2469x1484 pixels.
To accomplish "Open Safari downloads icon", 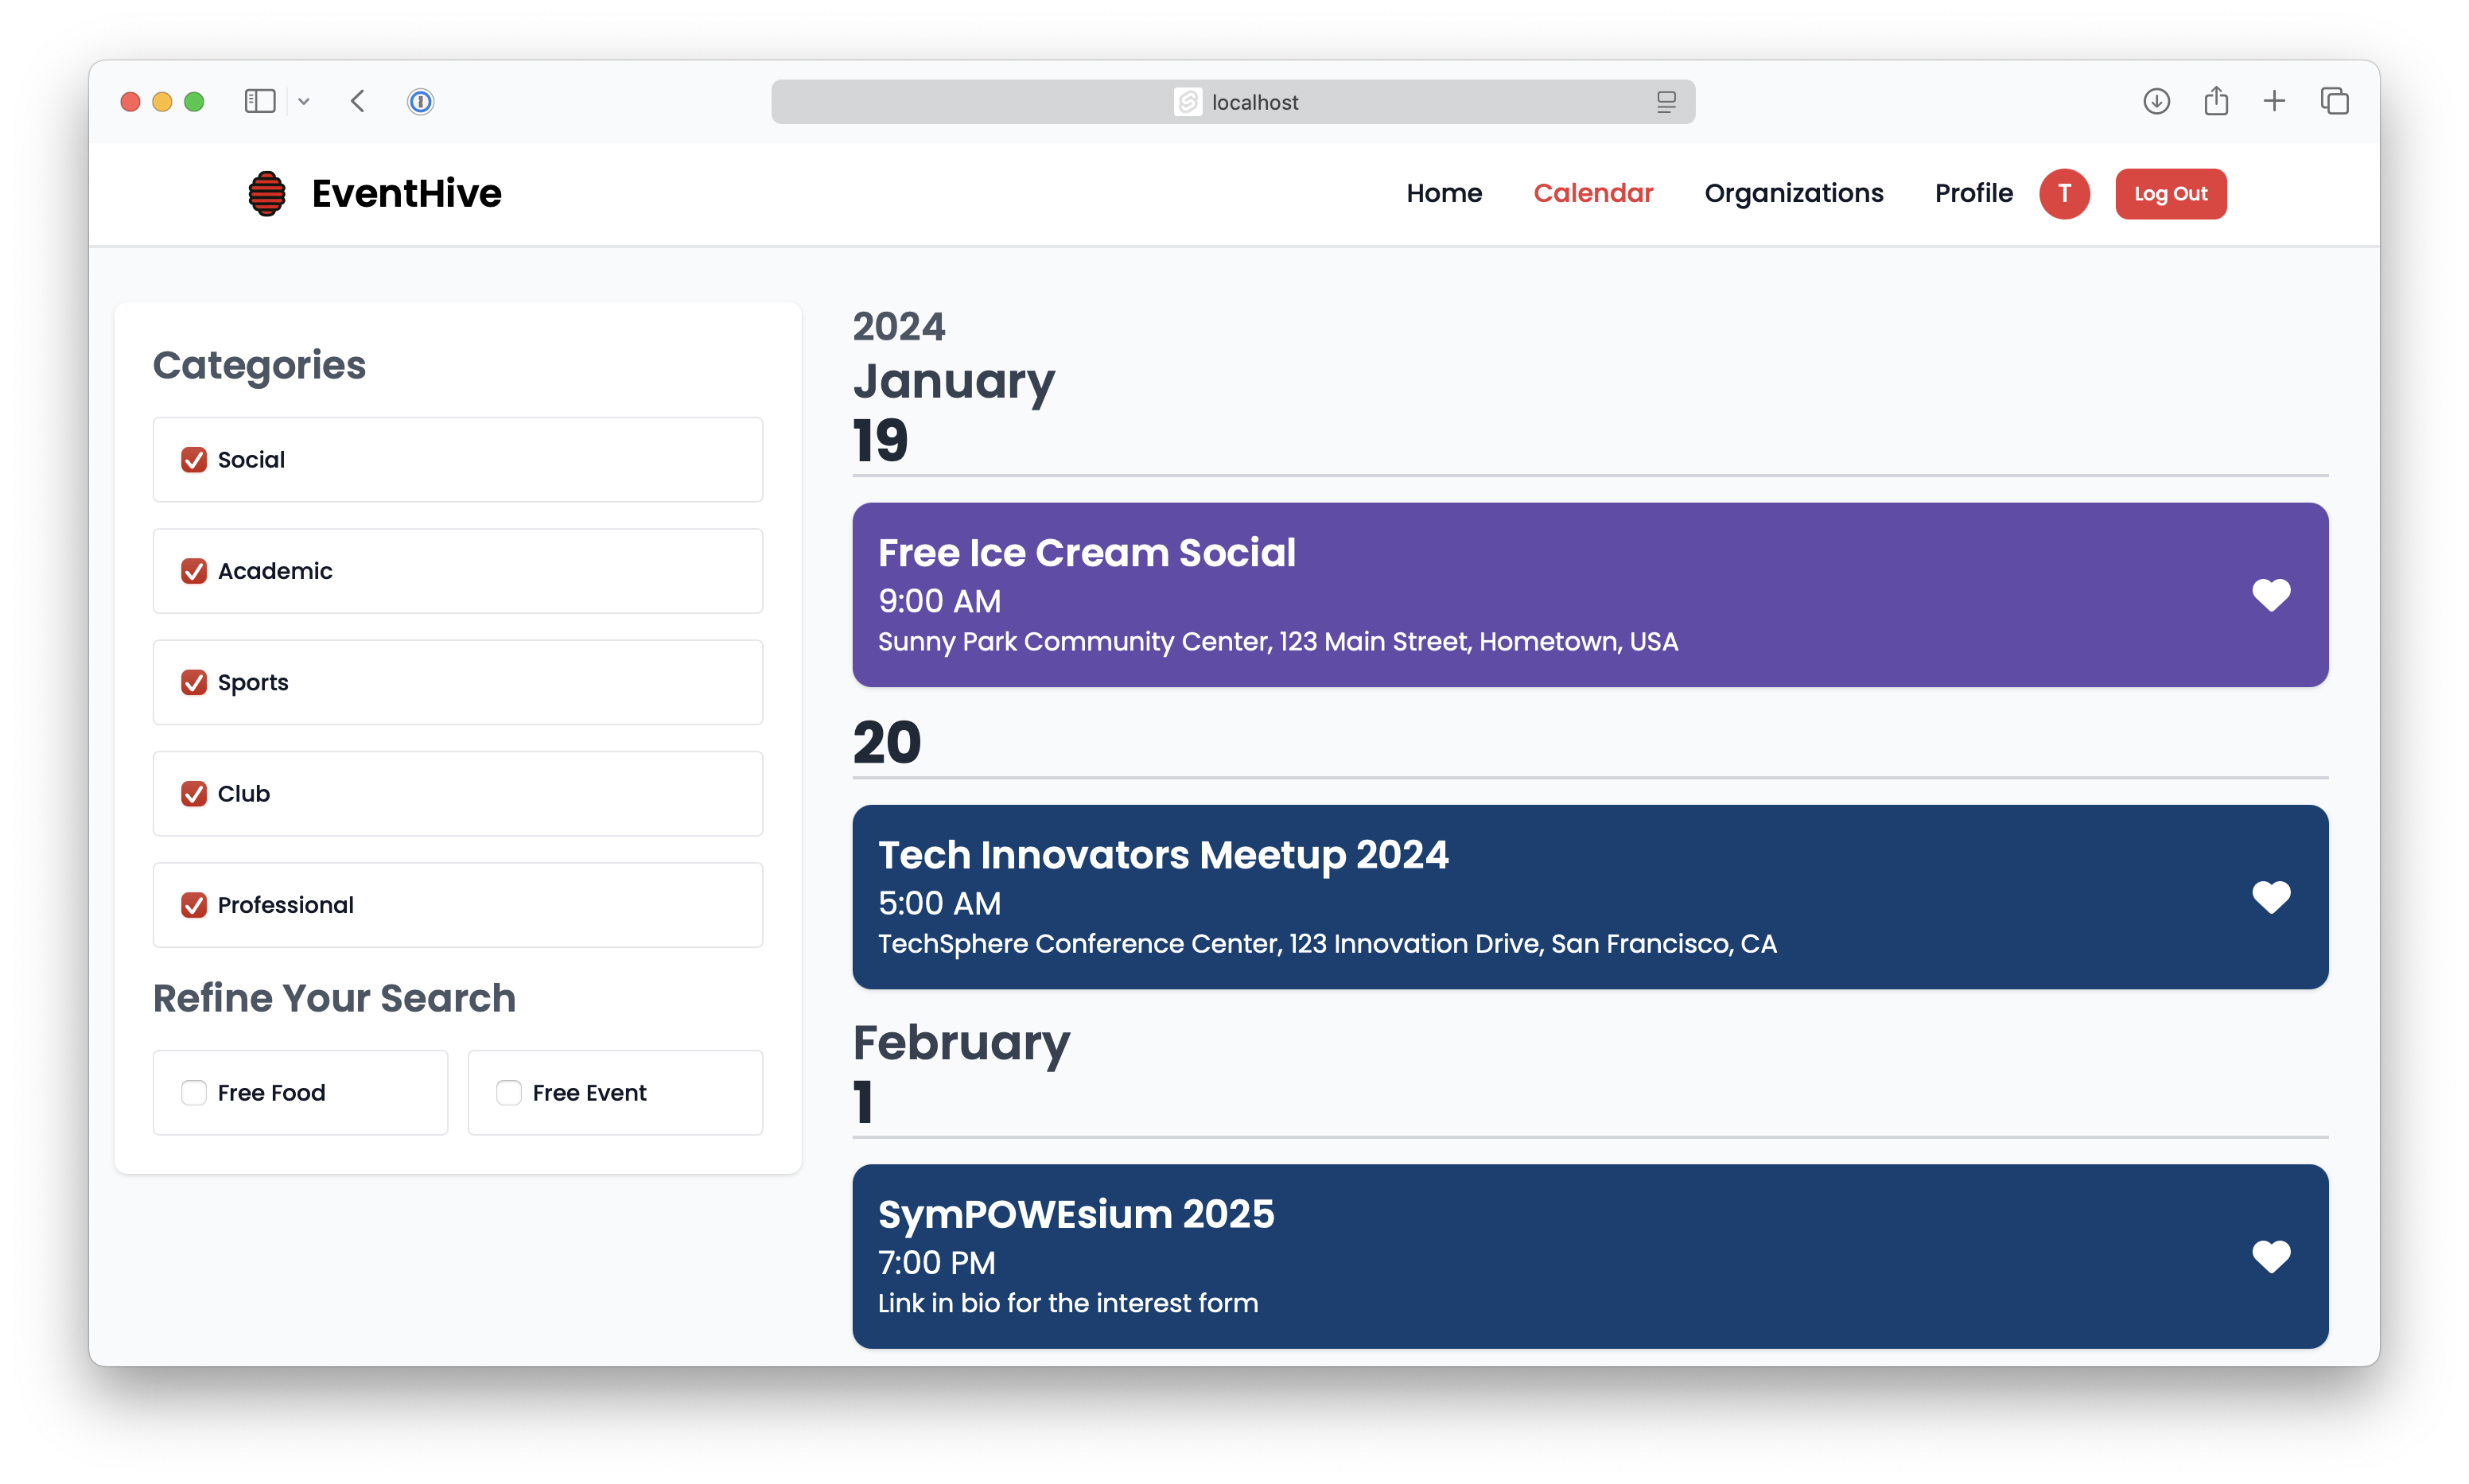I will click(x=2156, y=101).
